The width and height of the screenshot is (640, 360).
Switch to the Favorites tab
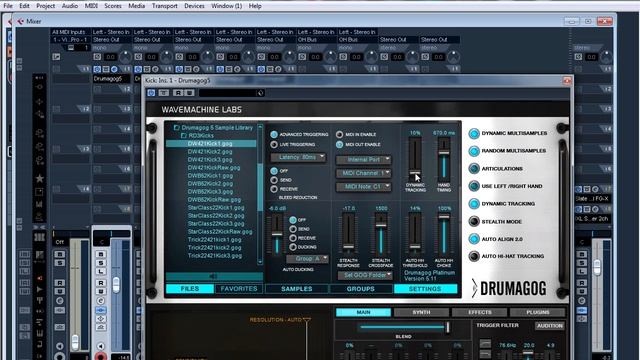point(239,289)
